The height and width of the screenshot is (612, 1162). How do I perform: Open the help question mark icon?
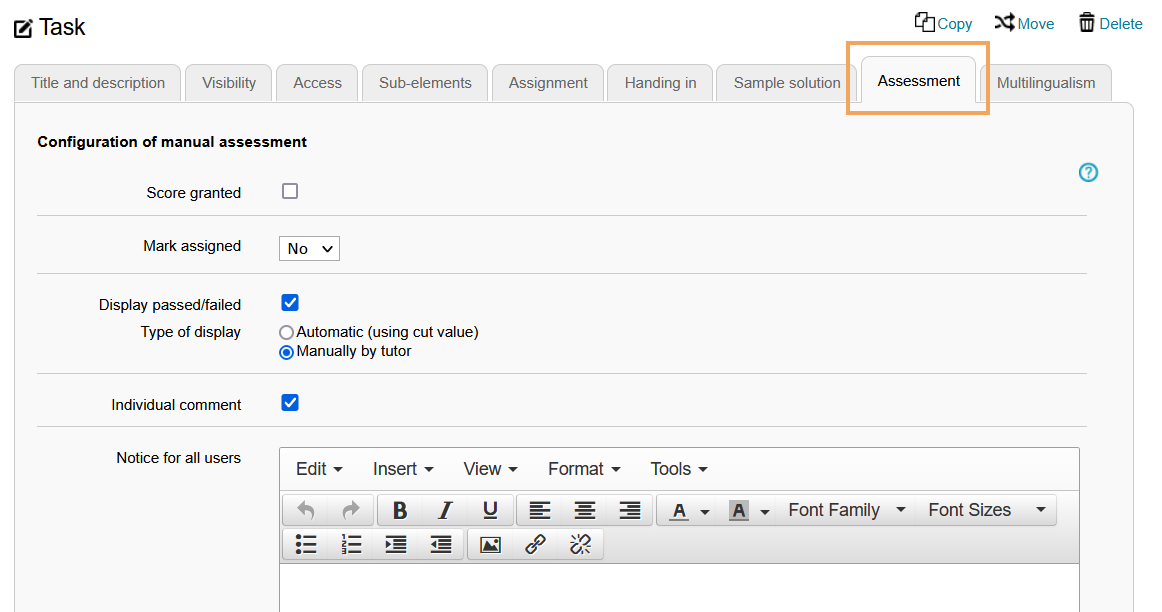click(x=1088, y=173)
